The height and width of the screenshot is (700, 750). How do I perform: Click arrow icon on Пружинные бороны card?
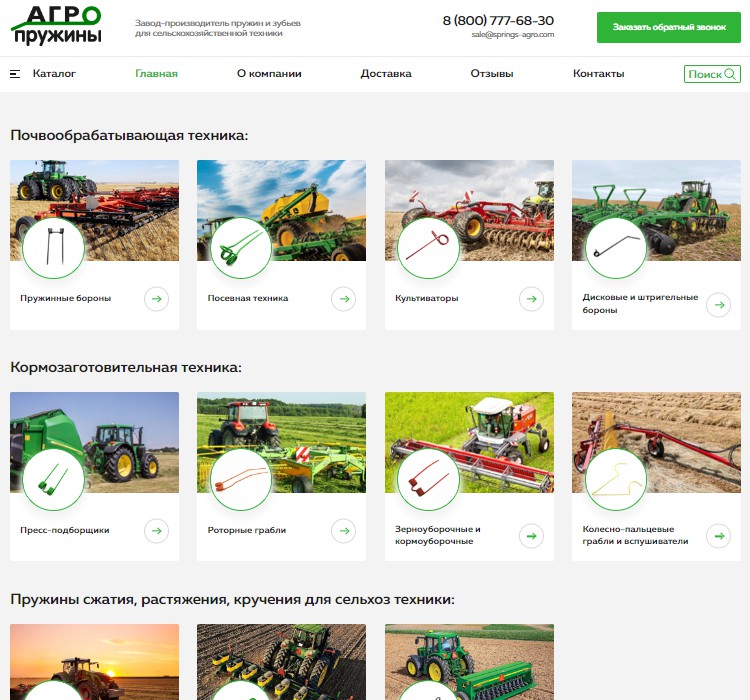pyautogui.click(x=156, y=299)
